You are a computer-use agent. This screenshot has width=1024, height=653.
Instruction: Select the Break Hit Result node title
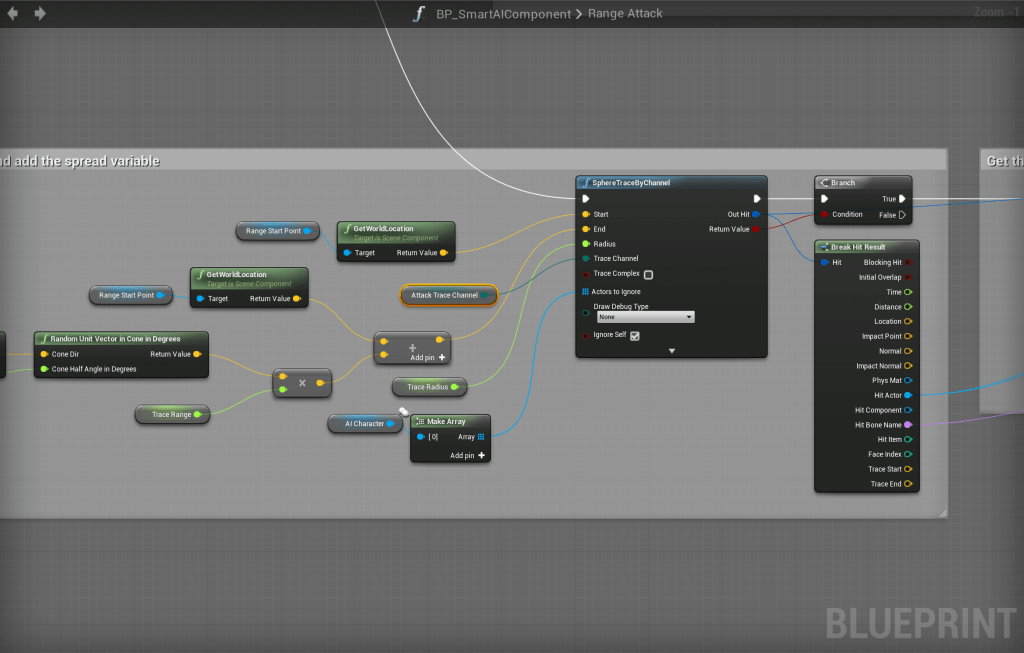858,247
